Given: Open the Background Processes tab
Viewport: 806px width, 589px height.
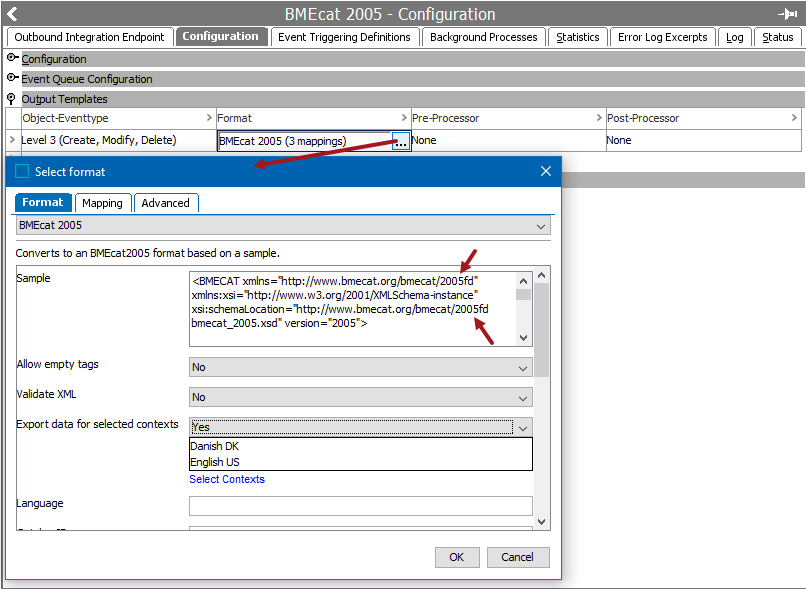Looking at the screenshot, I should [483, 37].
